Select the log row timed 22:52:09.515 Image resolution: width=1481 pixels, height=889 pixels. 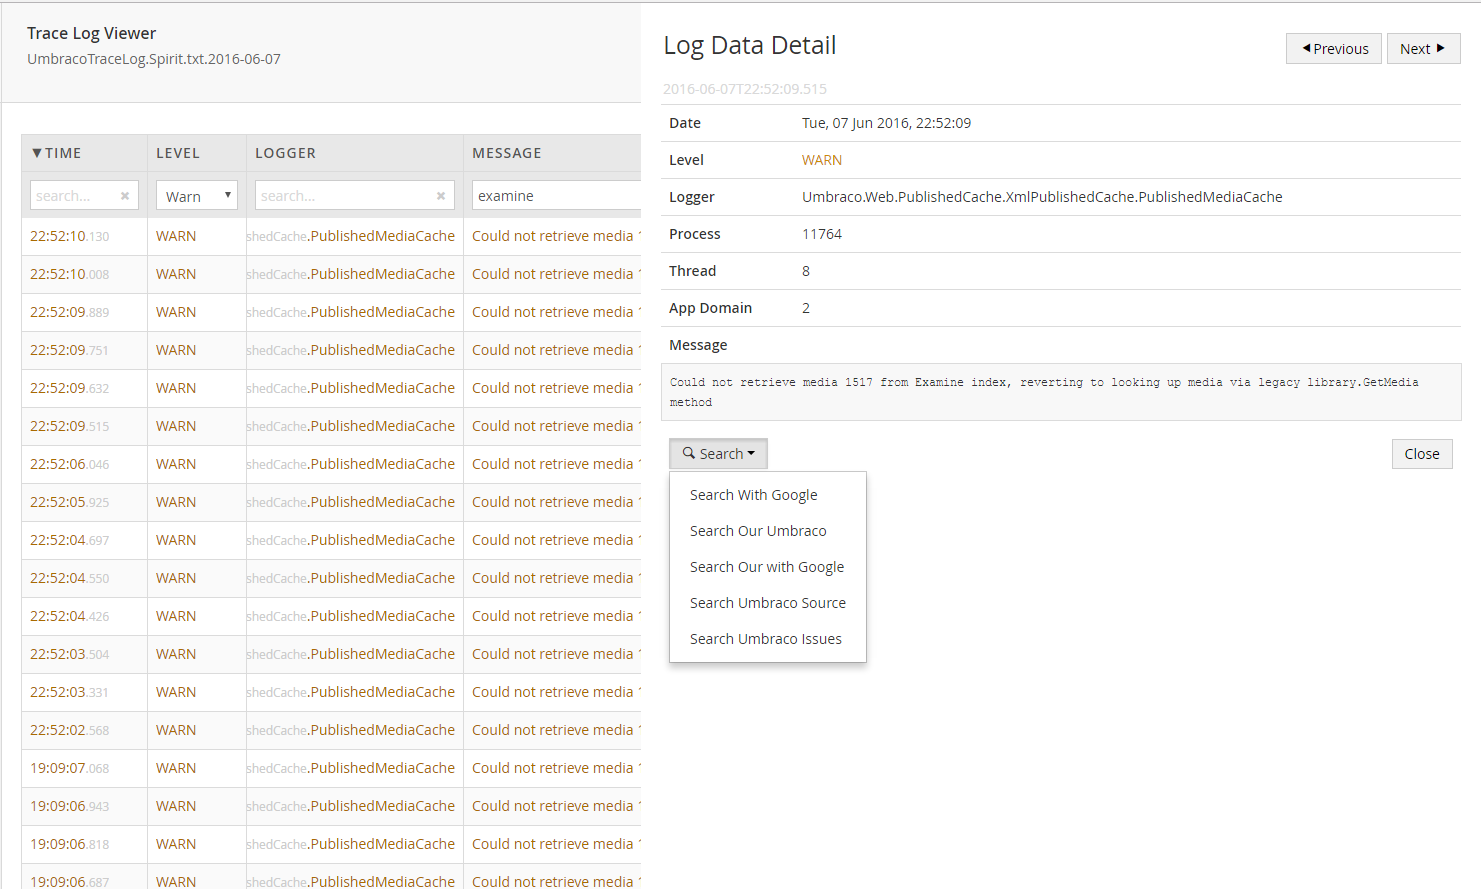(331, 427)
